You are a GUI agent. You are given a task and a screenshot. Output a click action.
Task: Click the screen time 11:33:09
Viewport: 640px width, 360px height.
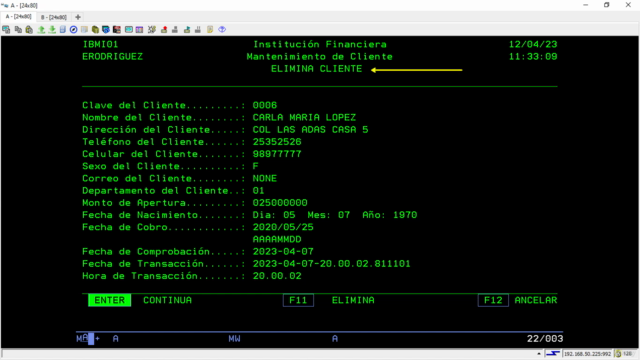[x=533, y=56]
